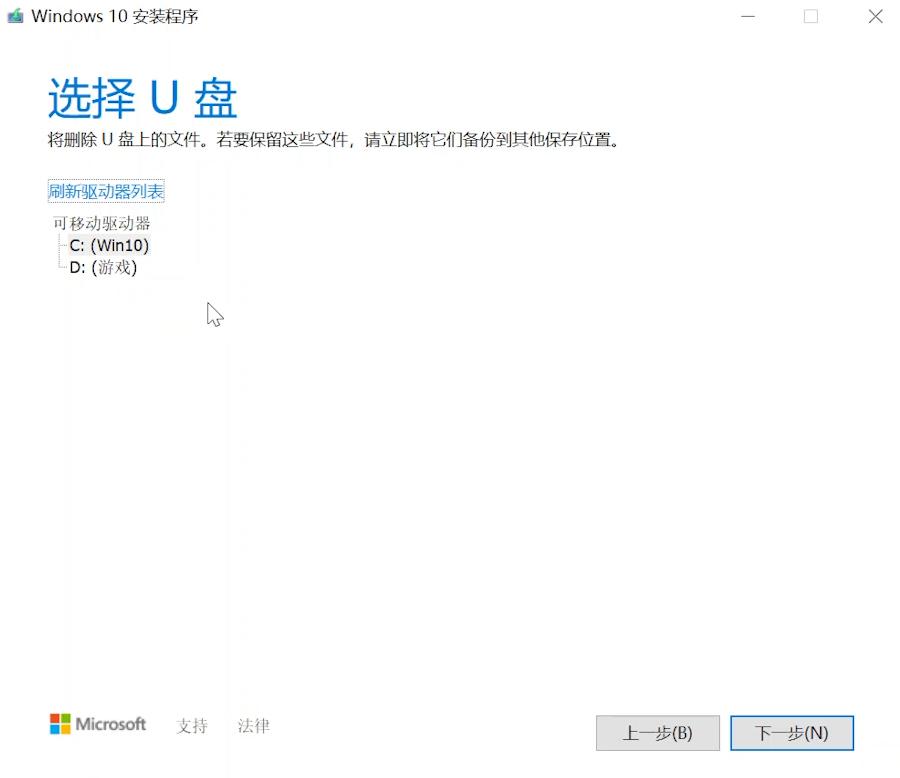
Task: Click the focused outline around 刷新驱动器列表
Action: pos(105,189)
